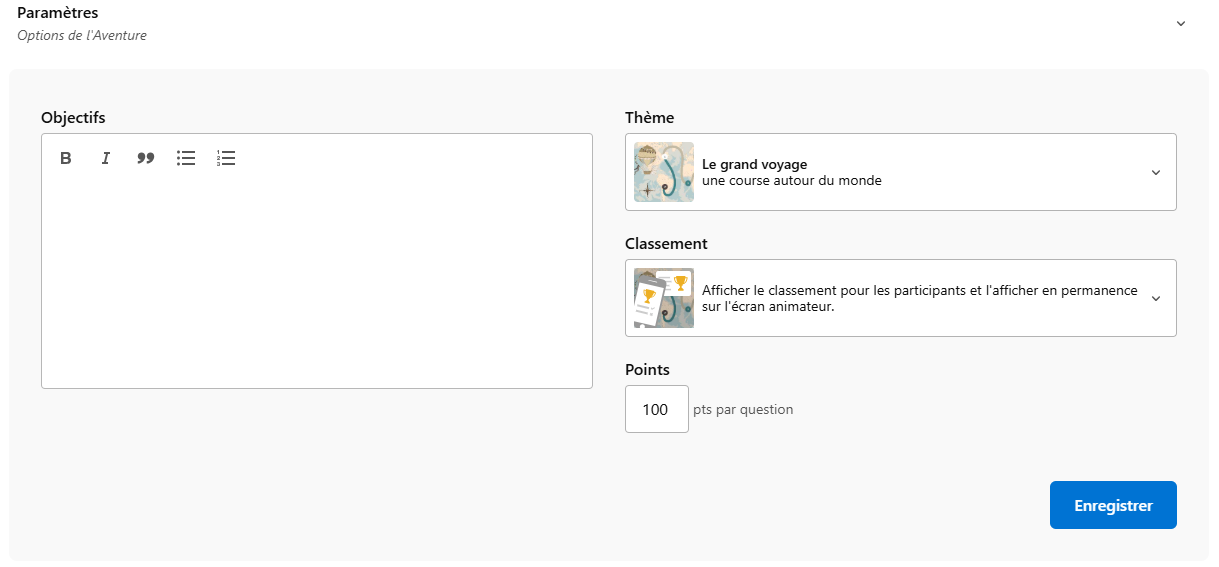Image resolution: width=1219 pixels, height=567 pixels.
Task: Toggle italic formatting in Objectifs editor
Action: click(x=105, y=158)
